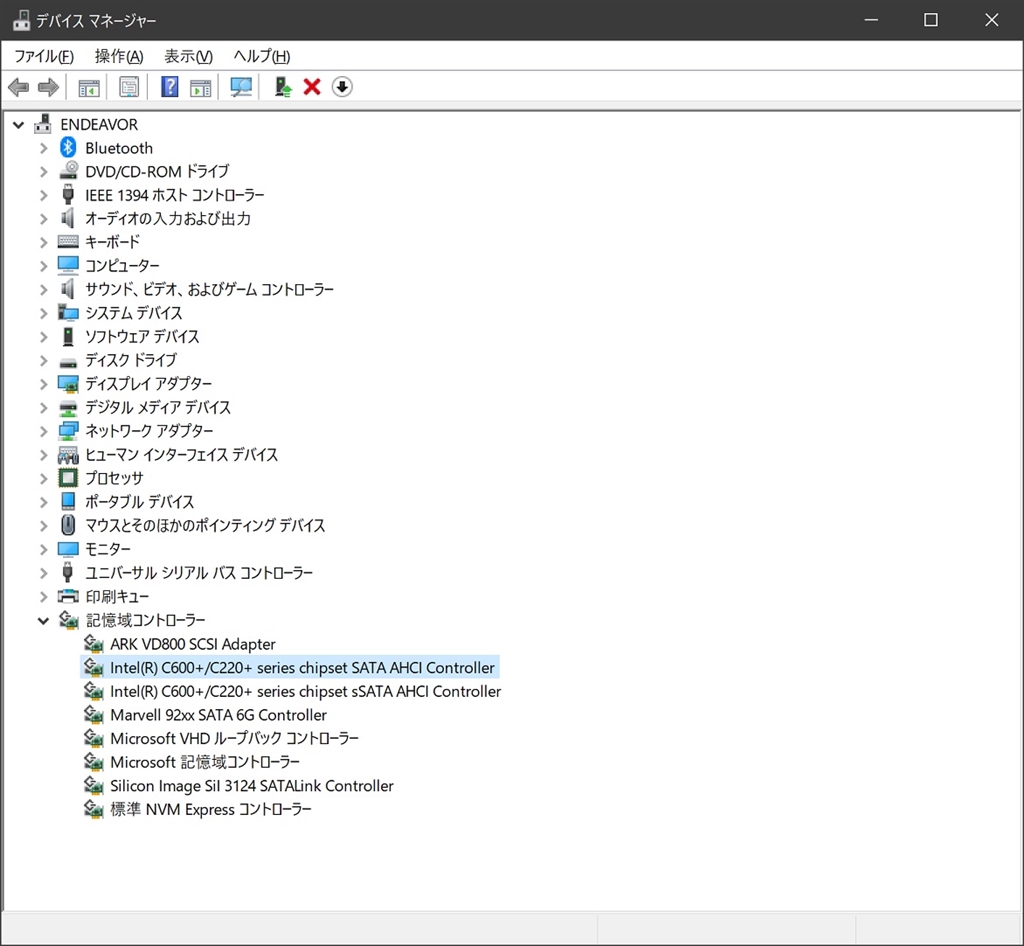Viewport: 1024px width, 946px height.
Task: Click the red X uninstall device icon
Action: coord(312,87)
